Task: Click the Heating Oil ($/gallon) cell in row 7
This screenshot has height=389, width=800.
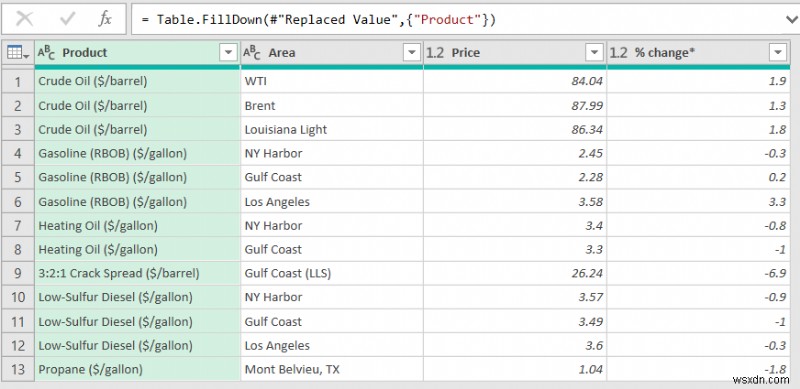Action: pos(138,225)
